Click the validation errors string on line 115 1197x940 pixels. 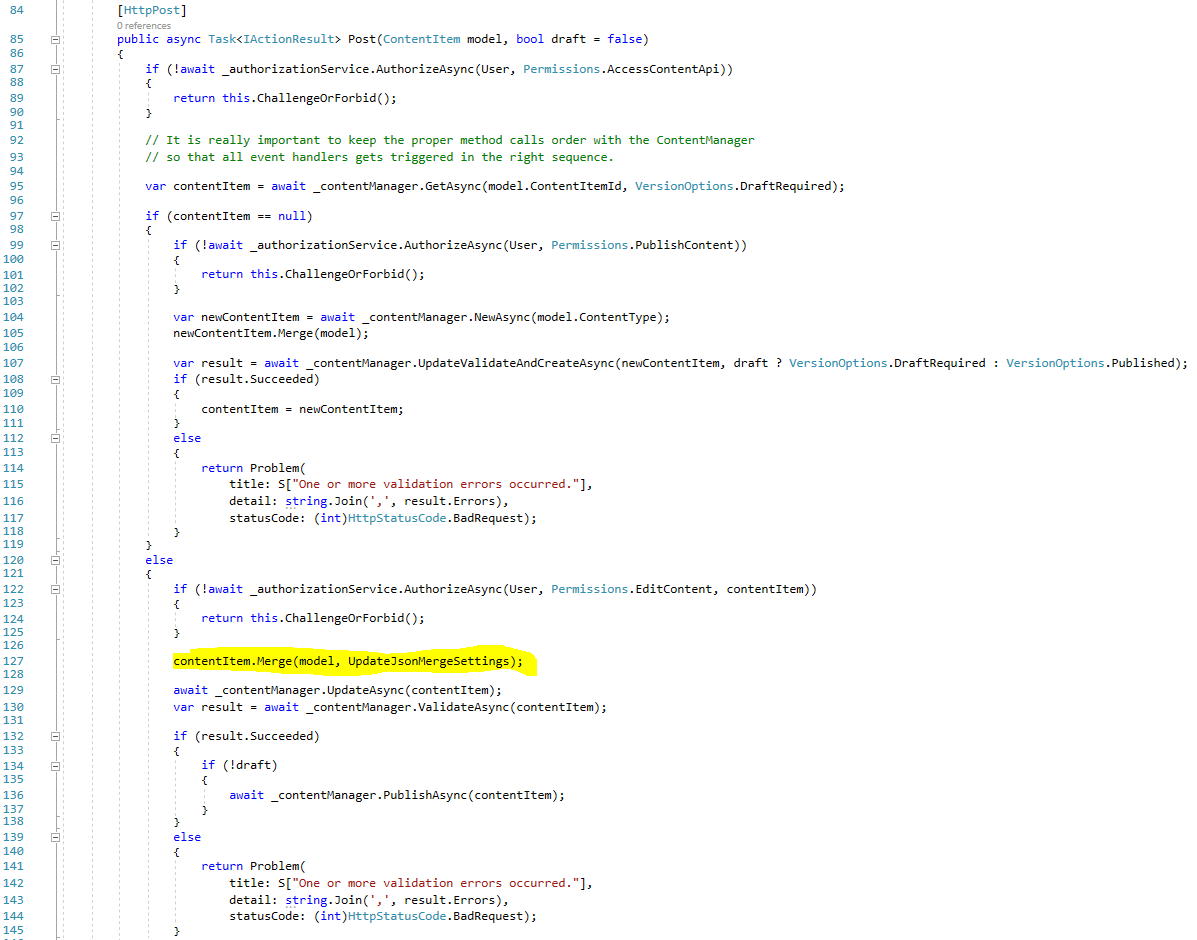point(435,484)
